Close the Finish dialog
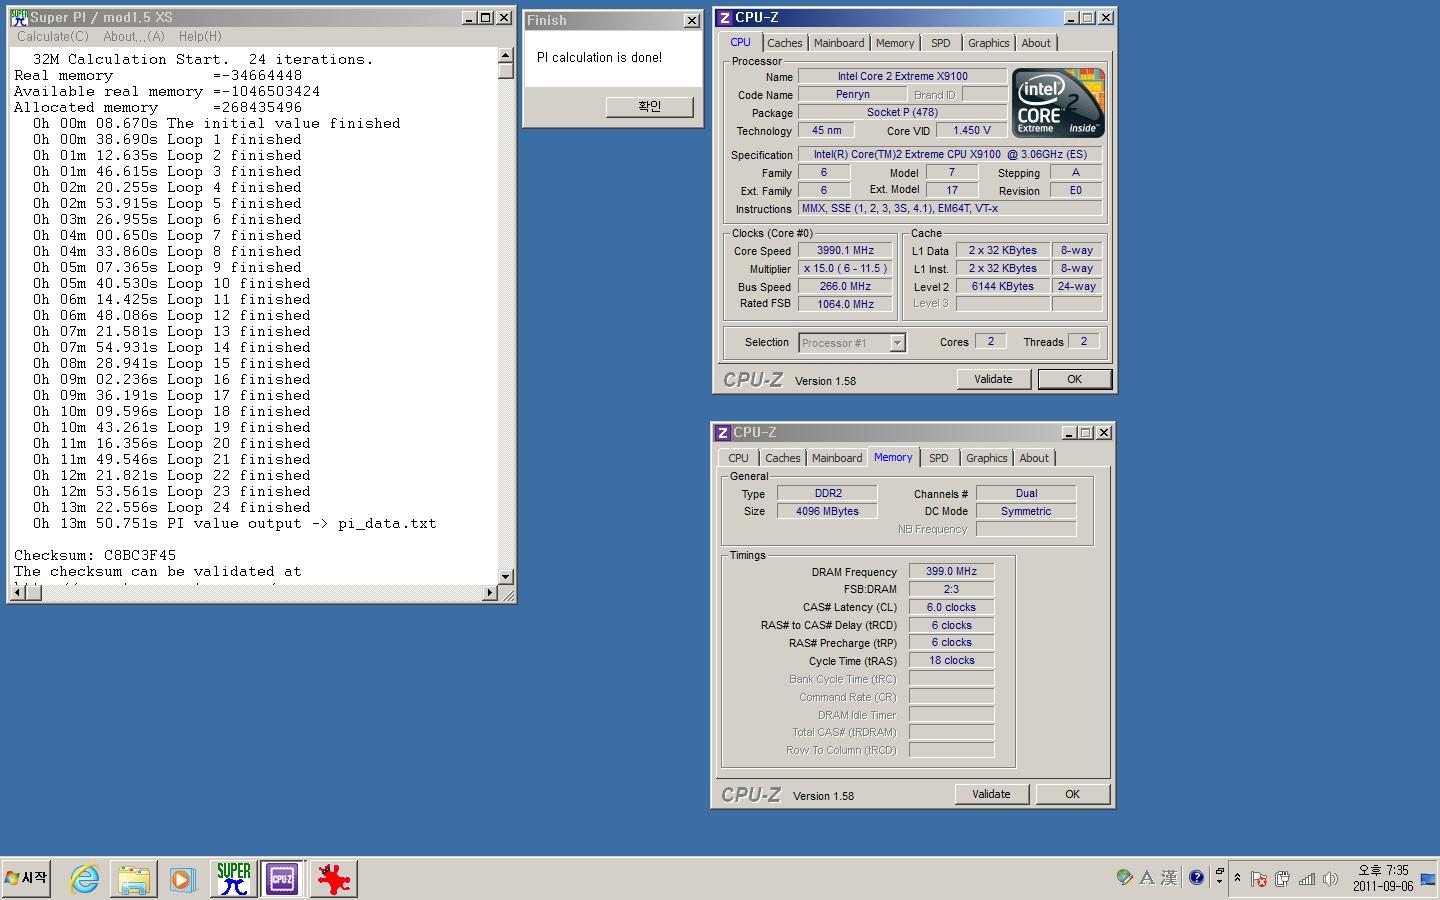 (x=691, y=20)
